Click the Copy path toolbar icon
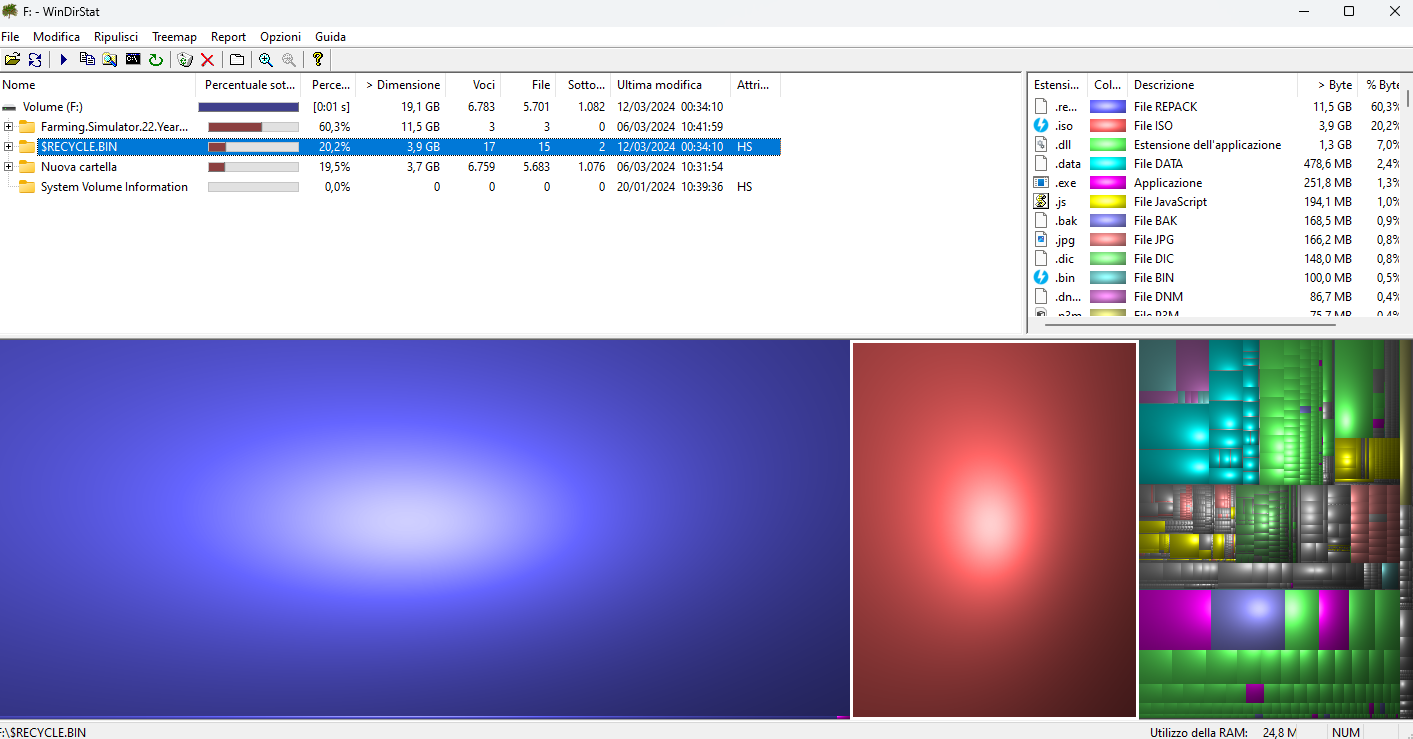Viewport: 1413px width, 739px height. pos(87,60)
